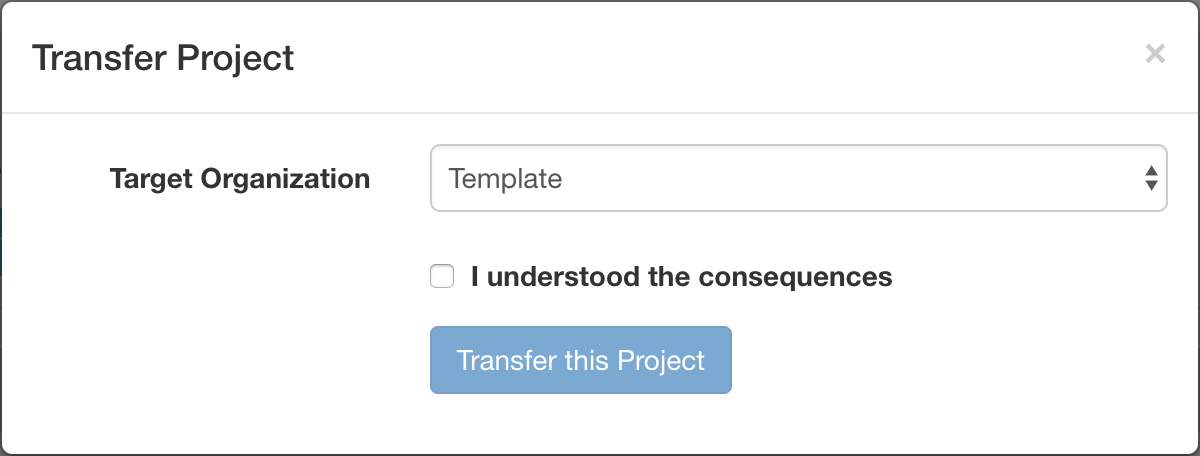Click the I understood the consequences label
This screenshot has width=1200, height=456.
[x=682, y=276]
